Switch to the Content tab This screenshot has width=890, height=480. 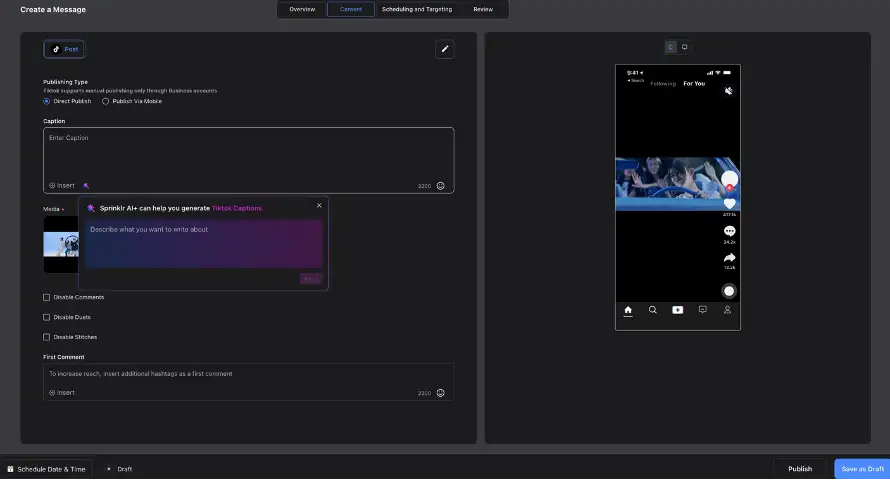tap(351, 9)
